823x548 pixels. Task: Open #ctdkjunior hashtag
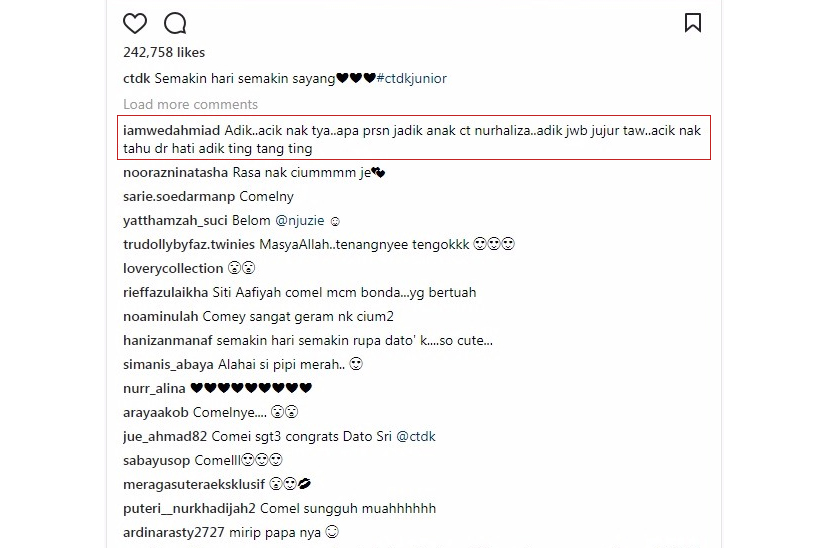[x=412, y=79]
